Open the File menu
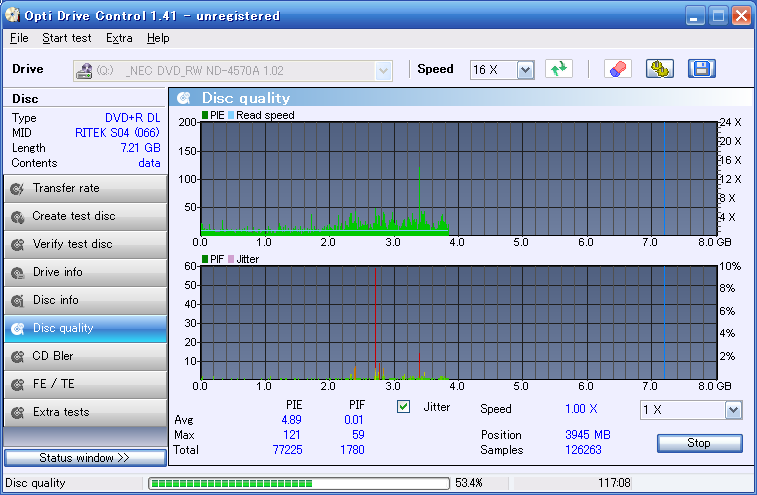This screenshot has width=757, height=495. click(19, 38)
